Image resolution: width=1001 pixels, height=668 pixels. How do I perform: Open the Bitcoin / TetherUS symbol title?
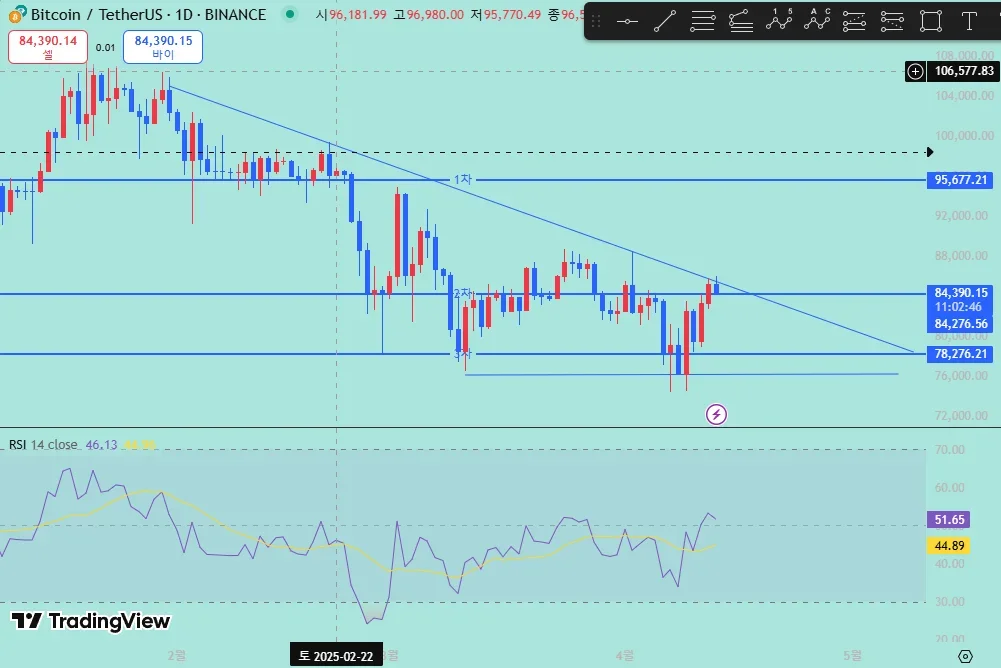(148, 14)
